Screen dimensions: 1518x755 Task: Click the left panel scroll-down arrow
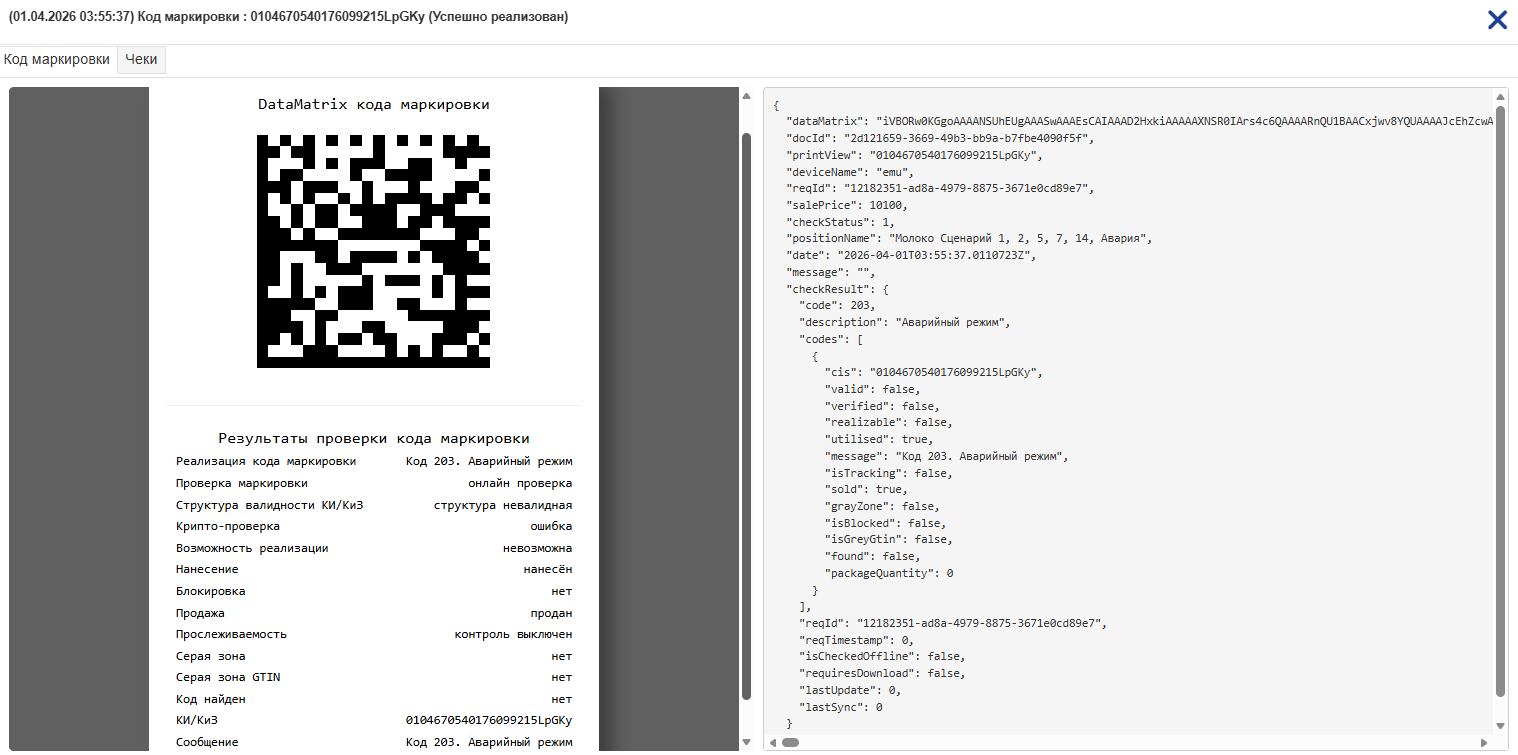click(745, 741)
